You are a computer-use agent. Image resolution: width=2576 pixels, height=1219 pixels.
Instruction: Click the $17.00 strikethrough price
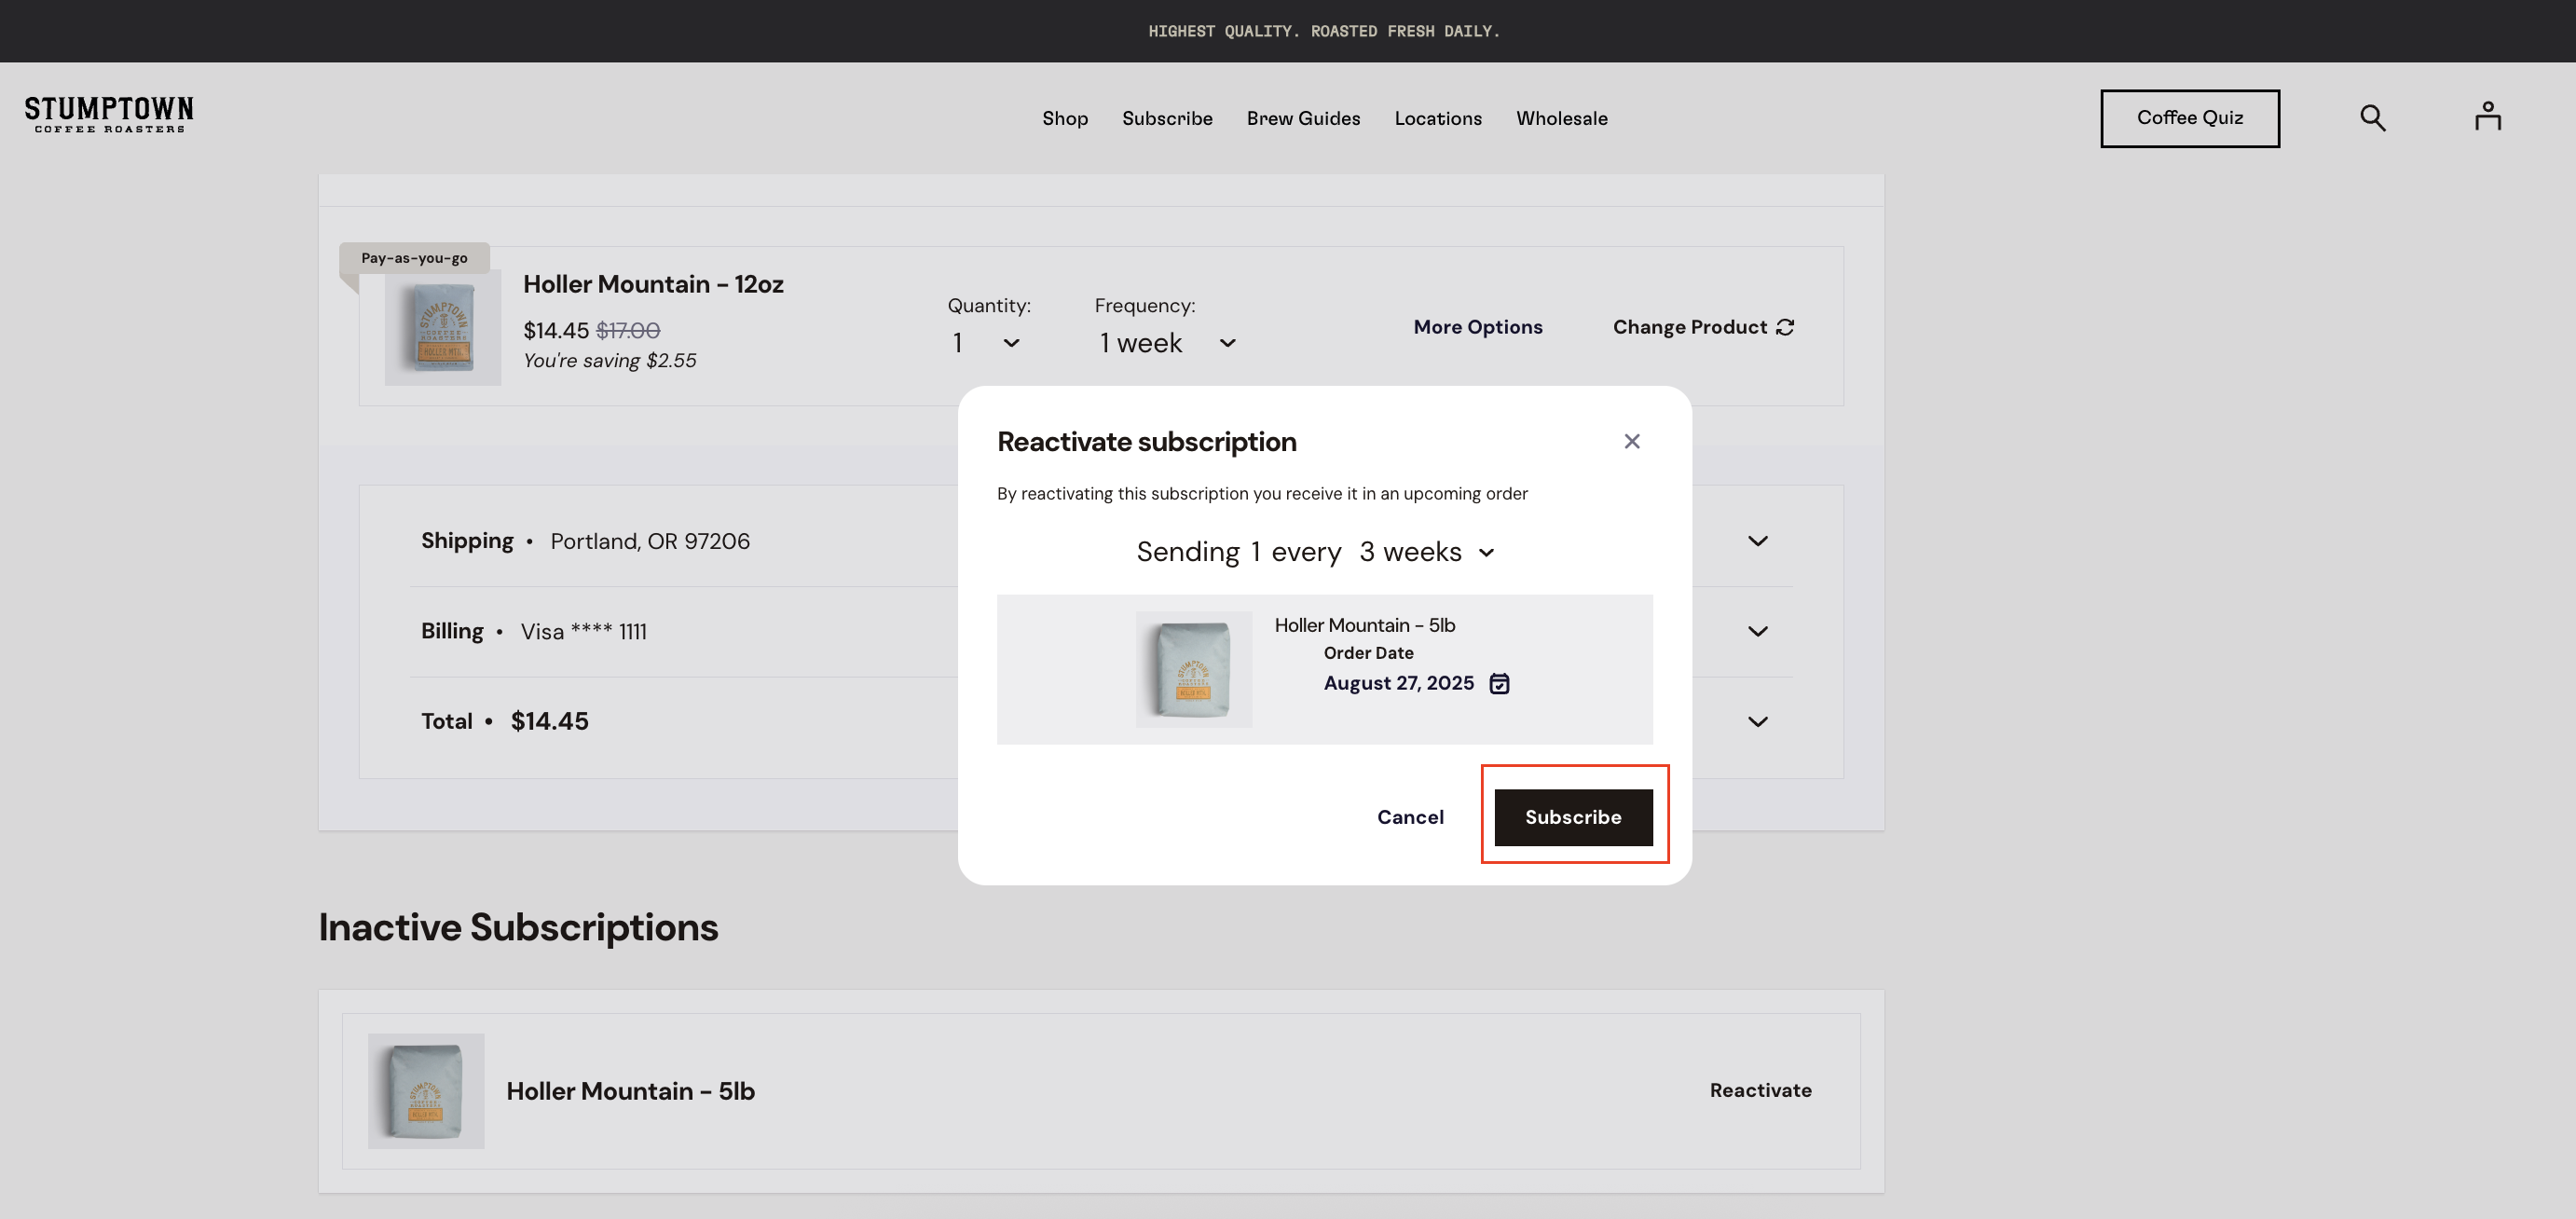[628, 330]
